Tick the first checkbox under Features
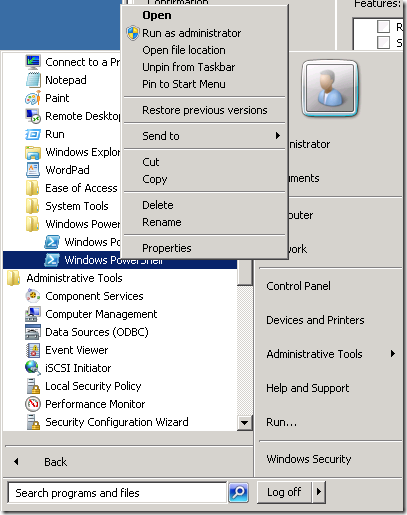 pos(383,26)
